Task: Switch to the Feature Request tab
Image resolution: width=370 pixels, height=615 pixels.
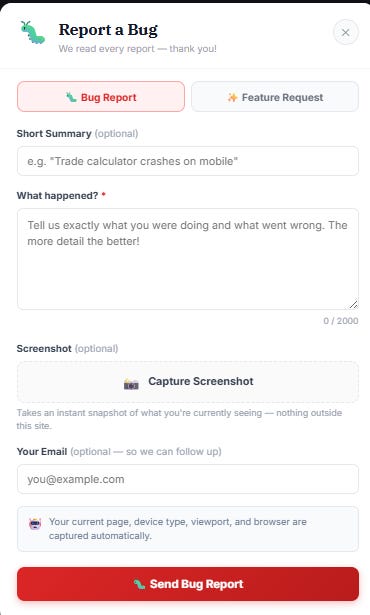Action: pos(275,97)
